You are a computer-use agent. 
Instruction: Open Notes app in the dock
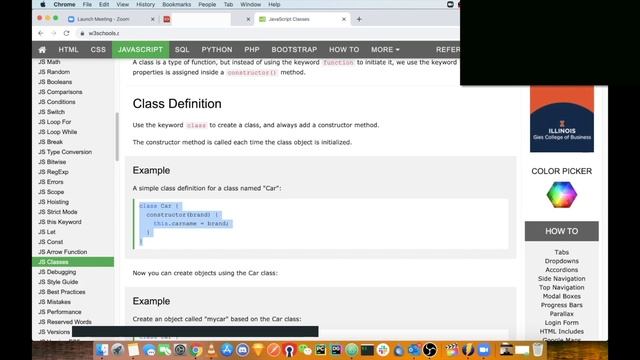[133, 350]
